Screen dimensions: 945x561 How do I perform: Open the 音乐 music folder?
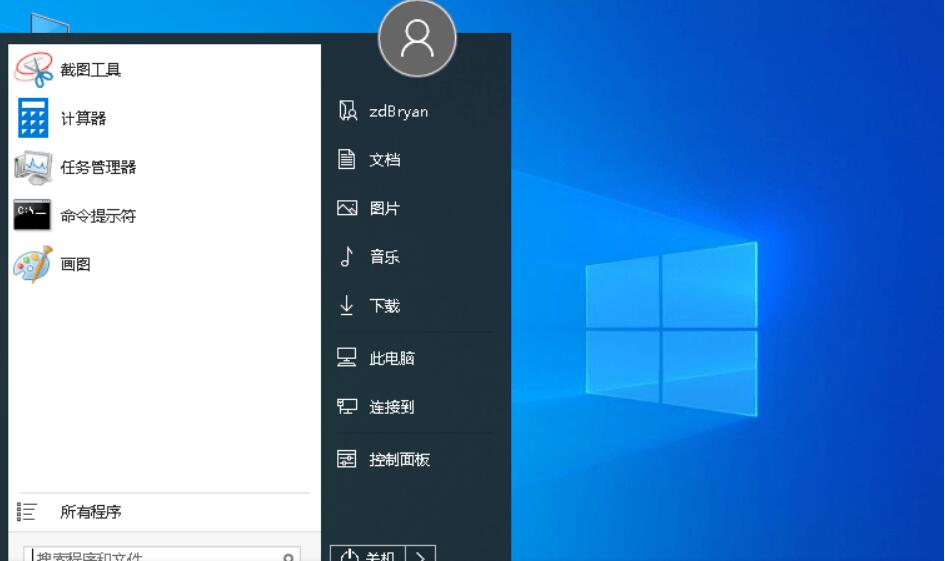coord(384,257)
